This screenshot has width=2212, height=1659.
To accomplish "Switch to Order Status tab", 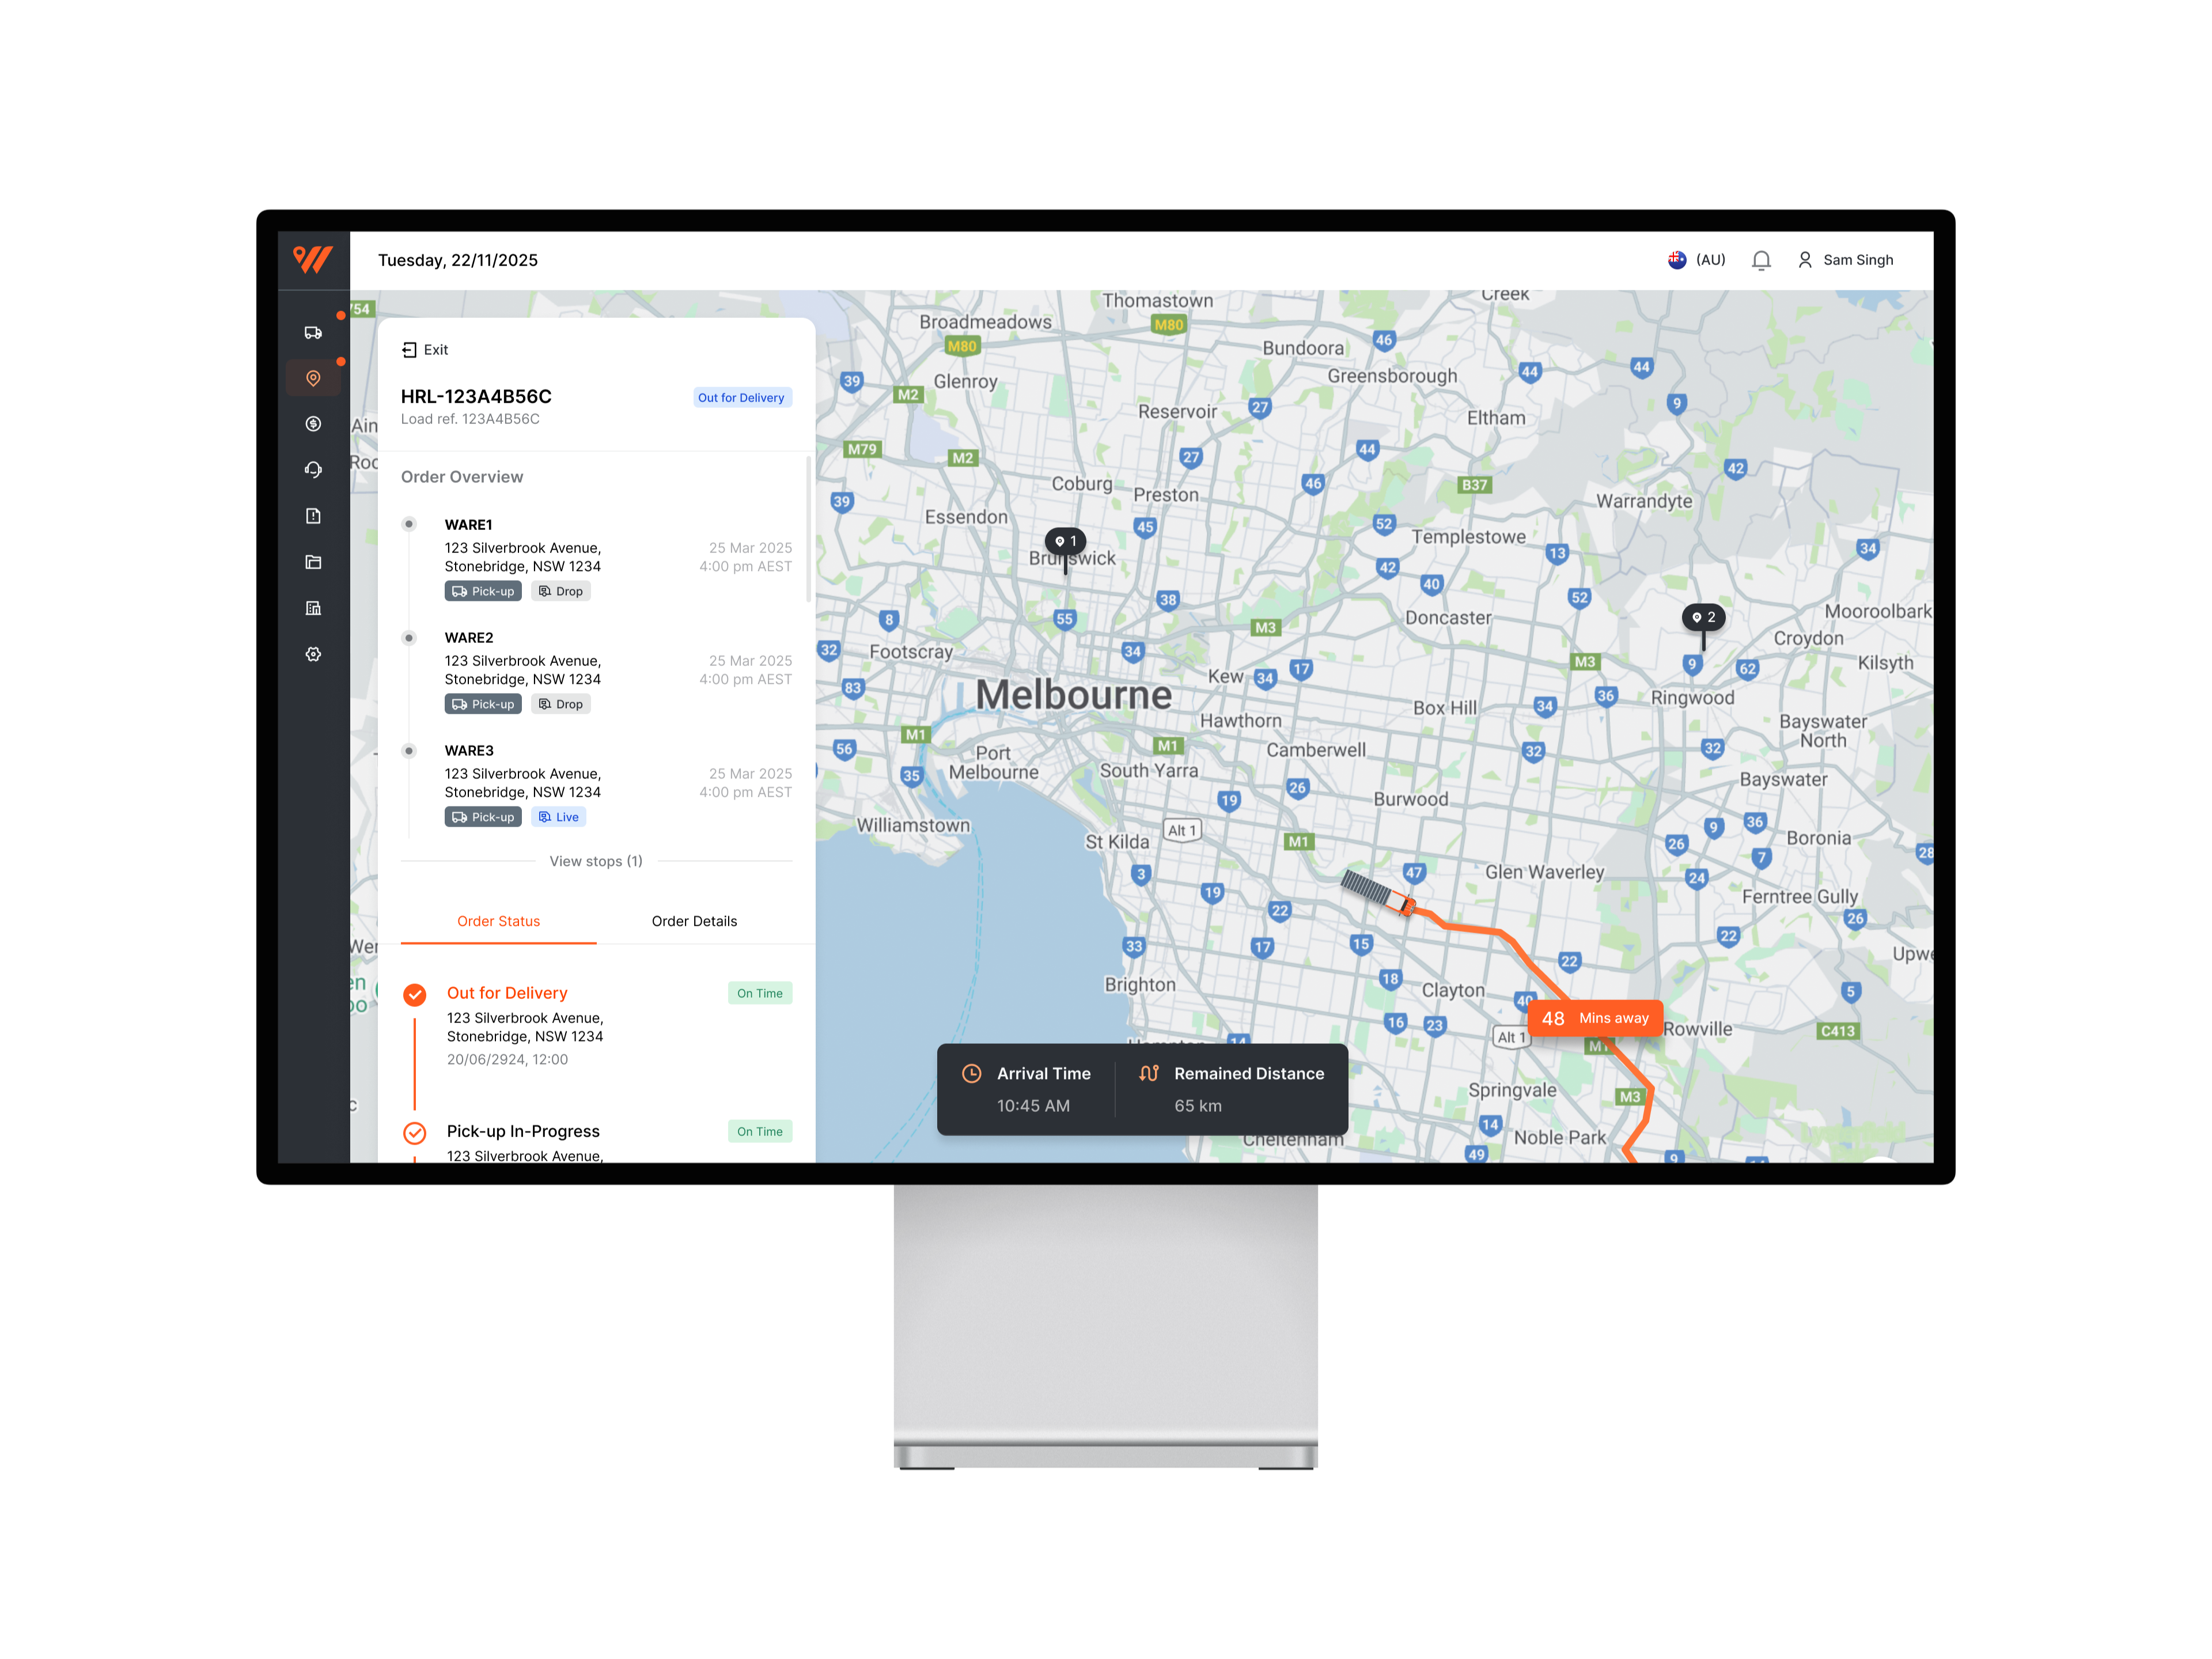I will 498,921.
